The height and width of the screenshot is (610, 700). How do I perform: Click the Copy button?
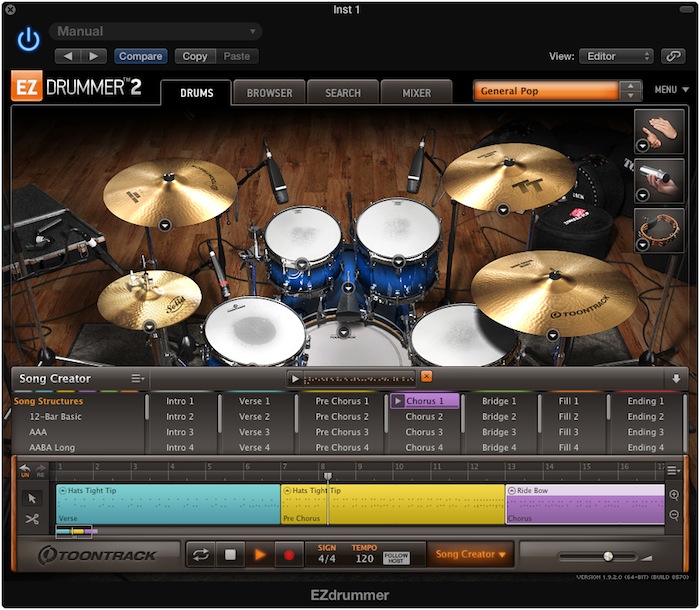coord(195,56)
